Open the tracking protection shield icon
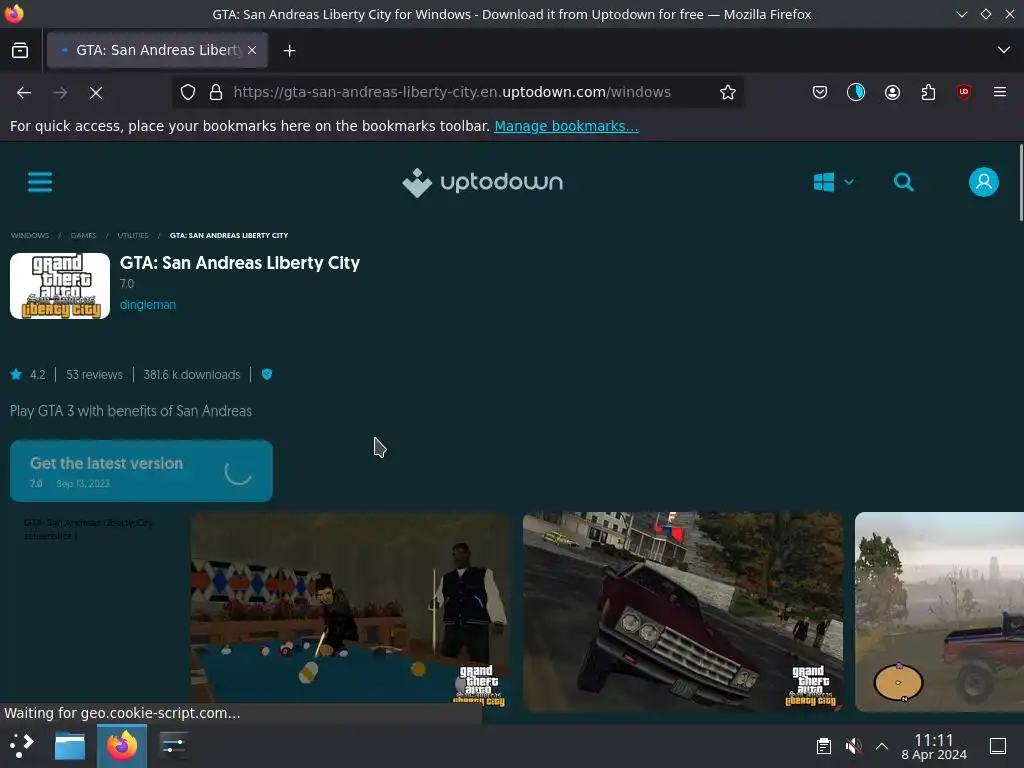Viewport: 1024px width, 768px height. [x=188, y=93]
